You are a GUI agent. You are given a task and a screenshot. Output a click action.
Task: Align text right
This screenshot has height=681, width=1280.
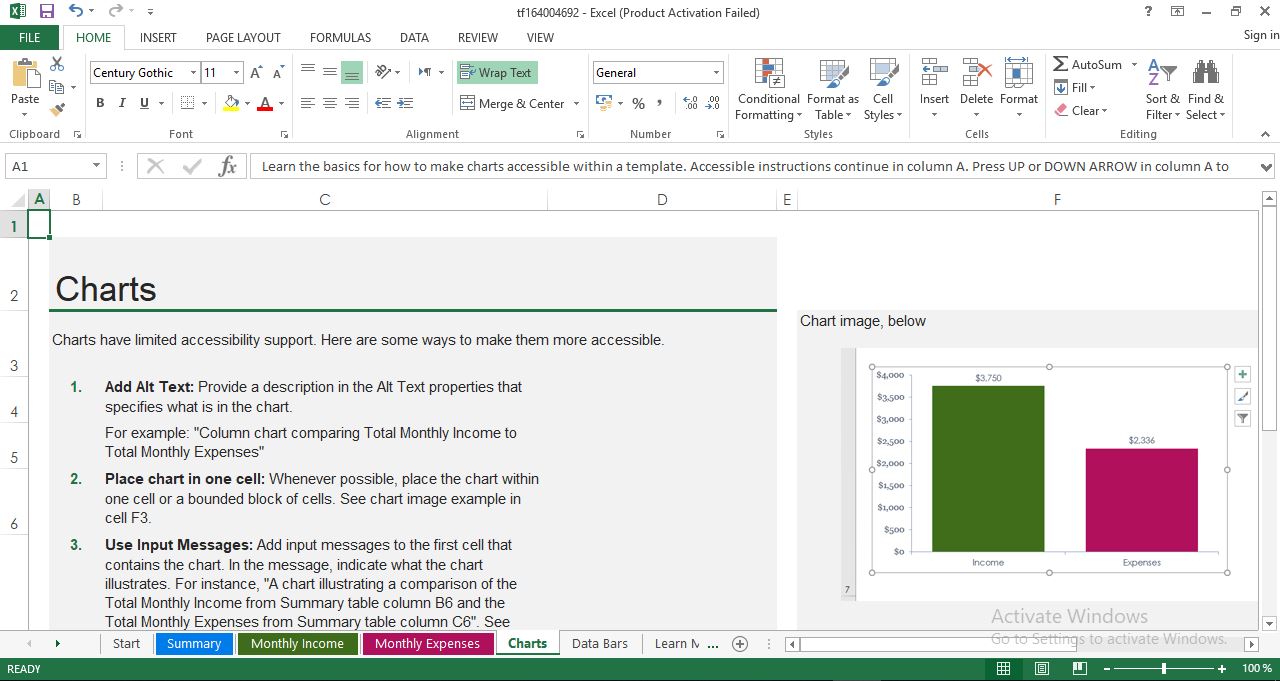[x=352, y=103]
